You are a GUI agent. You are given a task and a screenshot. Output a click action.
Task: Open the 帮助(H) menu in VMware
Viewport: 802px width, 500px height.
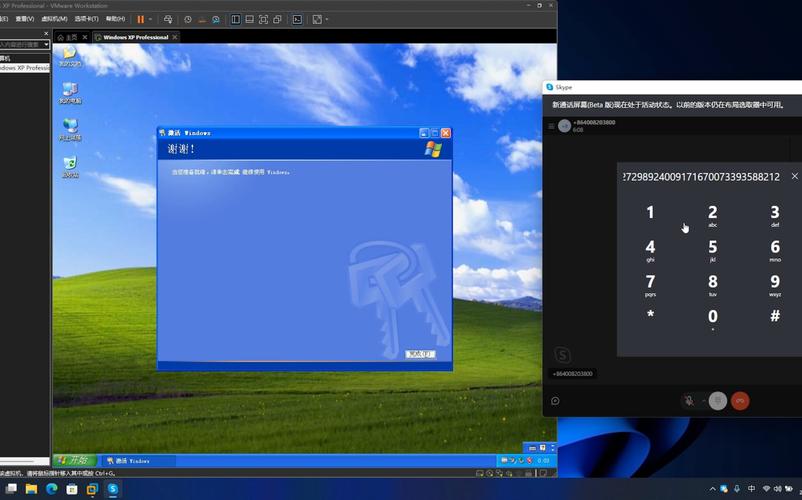coord(115,19)
